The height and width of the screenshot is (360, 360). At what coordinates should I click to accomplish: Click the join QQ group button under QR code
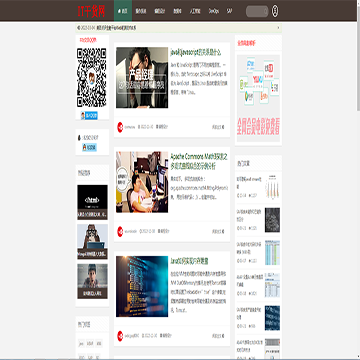pos(89,115)
